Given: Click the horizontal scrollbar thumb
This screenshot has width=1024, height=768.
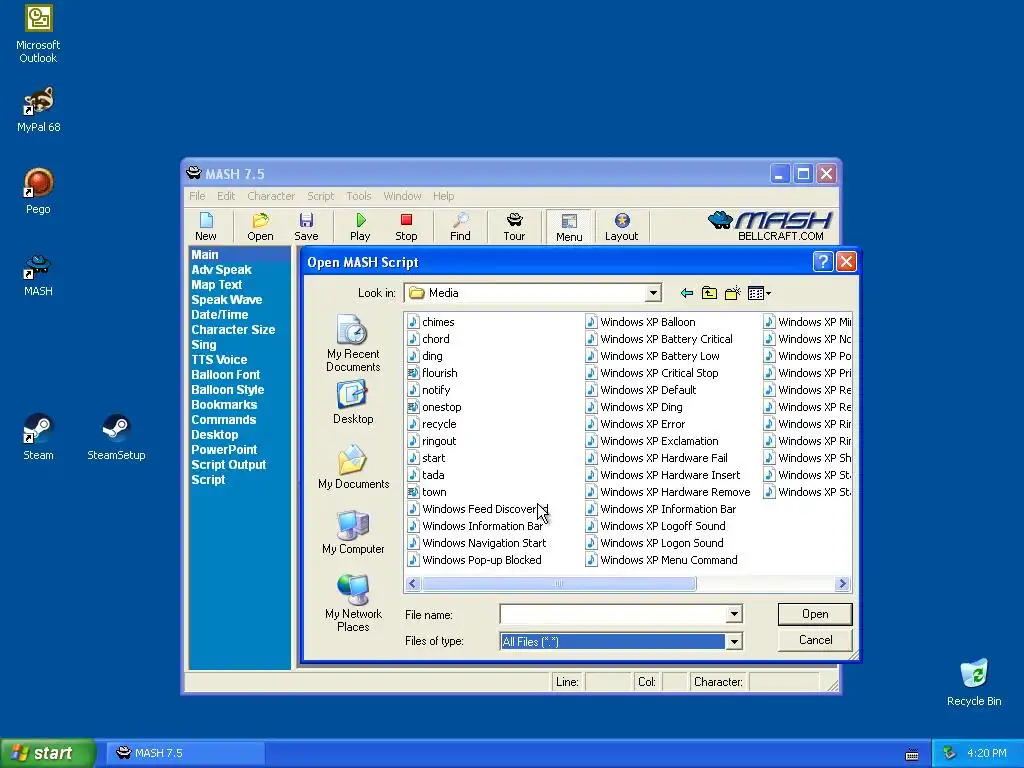Looking at the screenshot, I should tap(558, 583).
